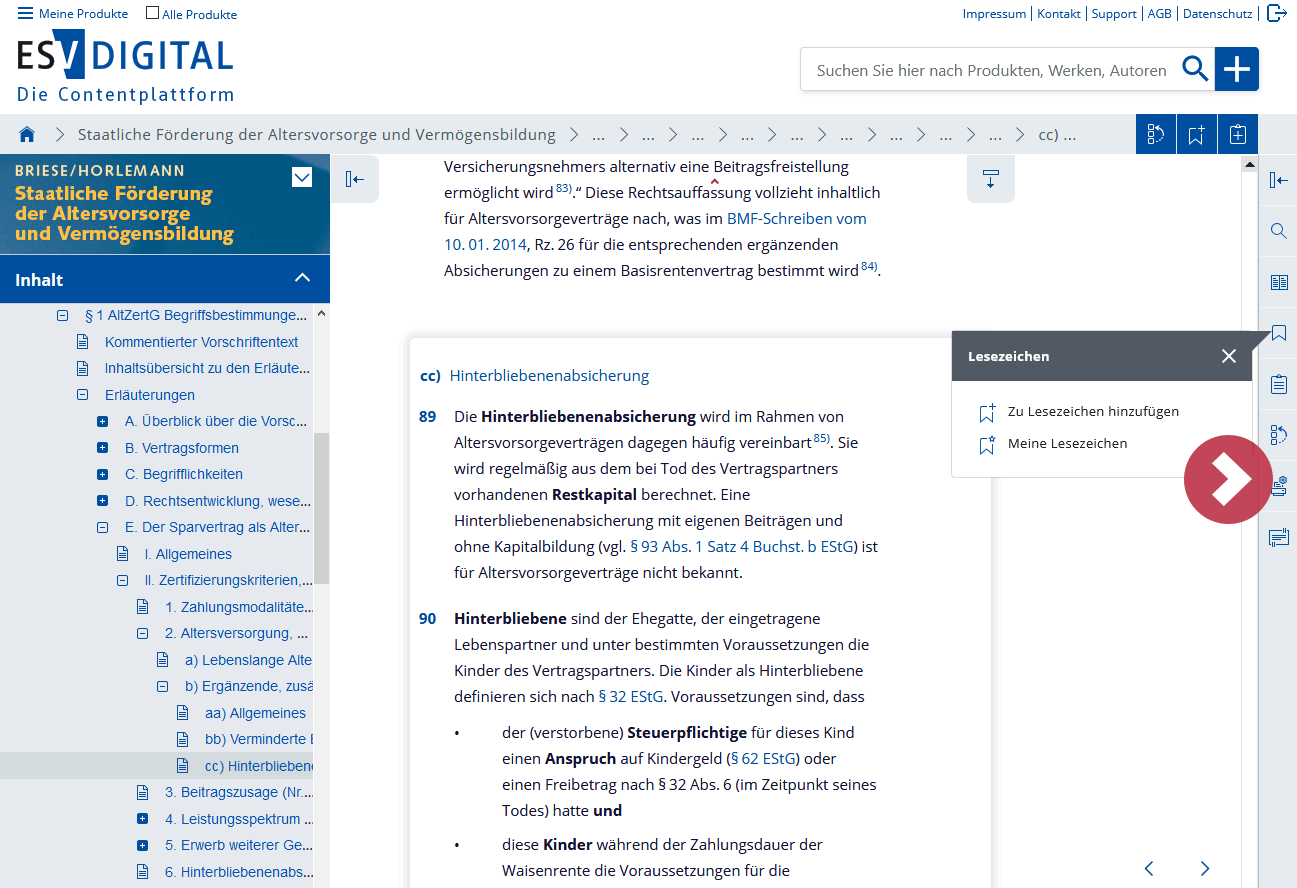The width and height of the screenshot is (1297, 888).
Task: Hide the left navigation pane
Action: pyautogui.click(x=355, y=179)
